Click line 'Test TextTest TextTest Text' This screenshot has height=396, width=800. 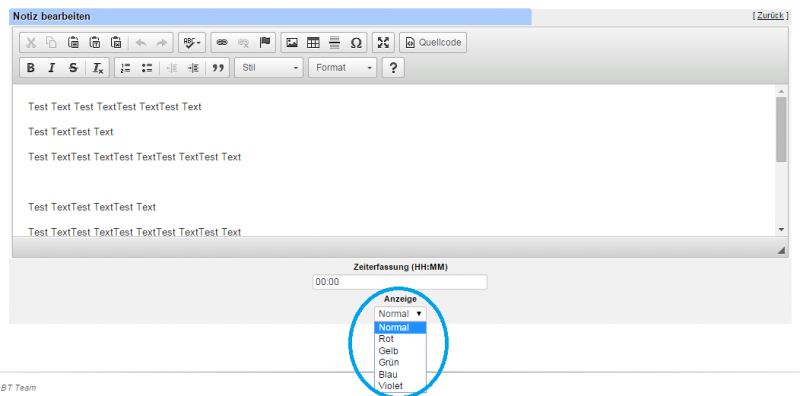pyautogui.click(x=92, y=207)
